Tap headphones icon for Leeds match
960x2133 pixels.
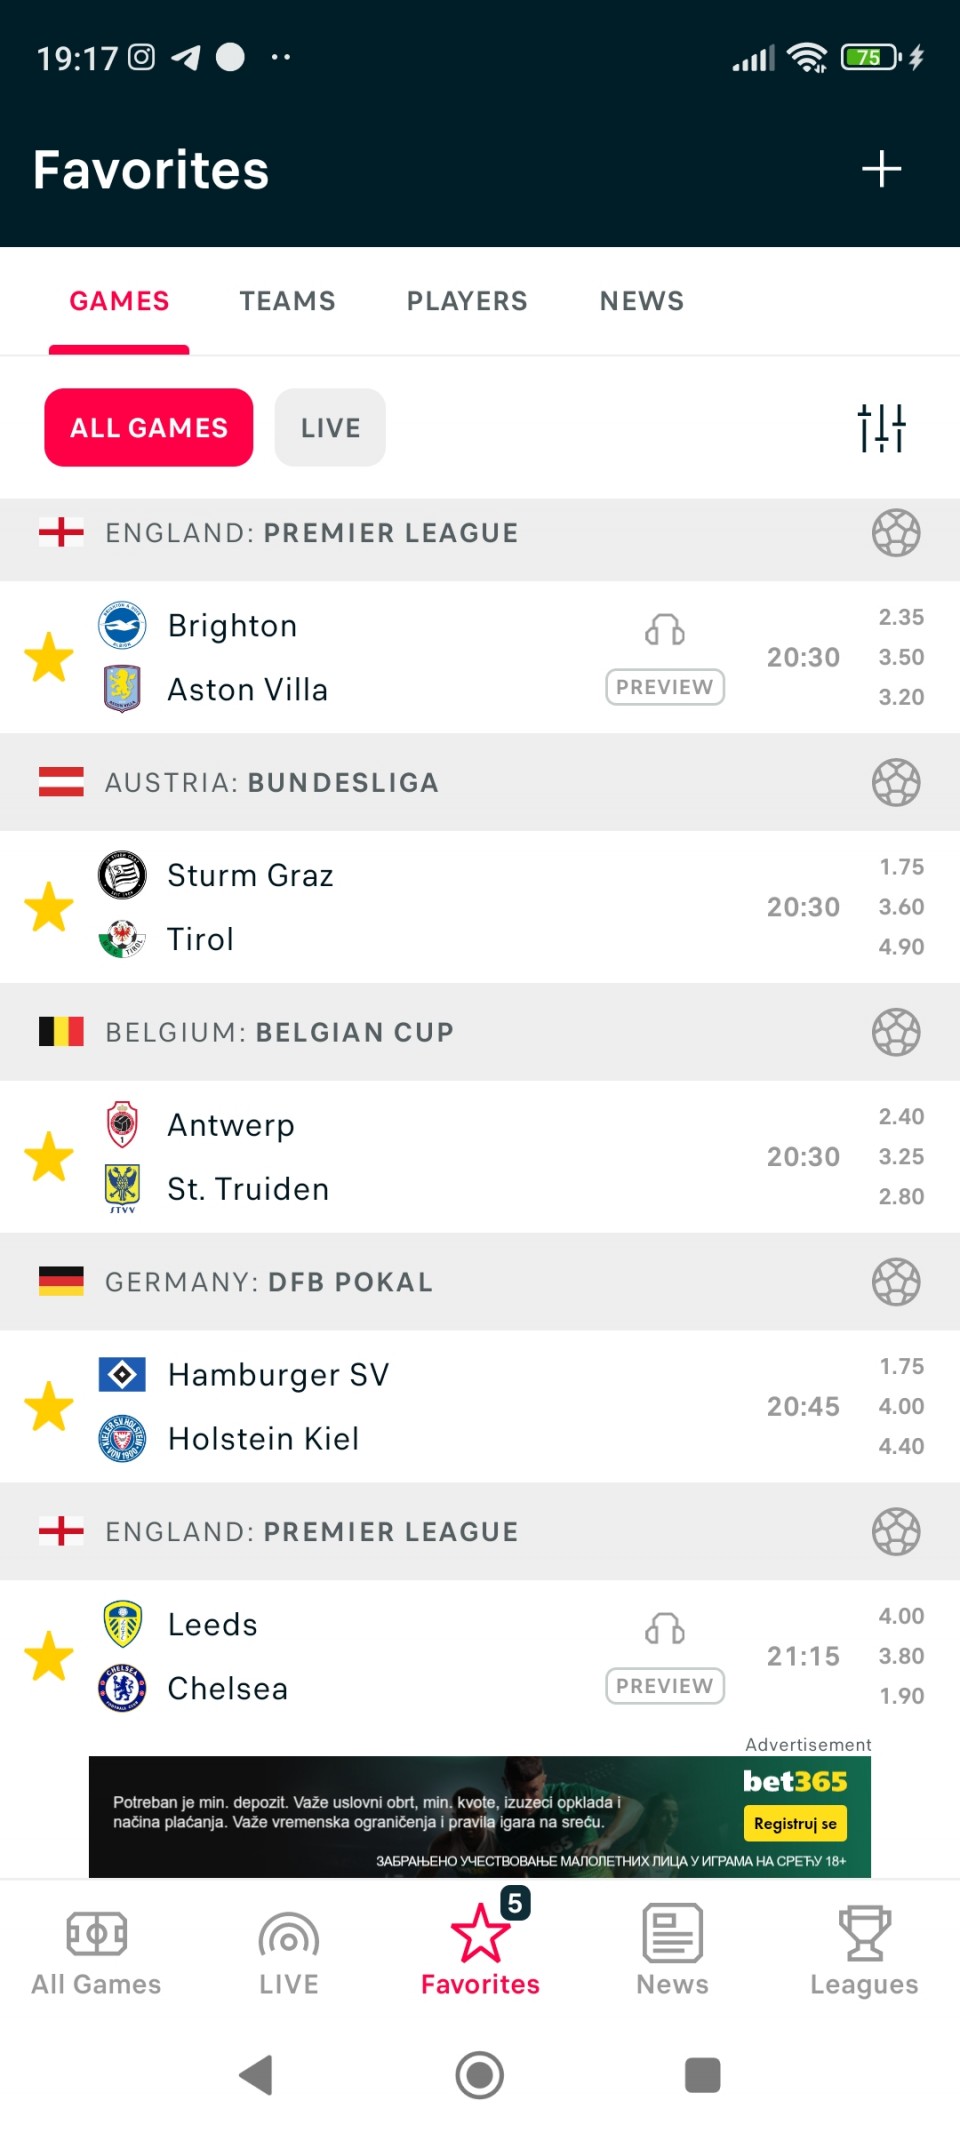[x=665, y=1629]
